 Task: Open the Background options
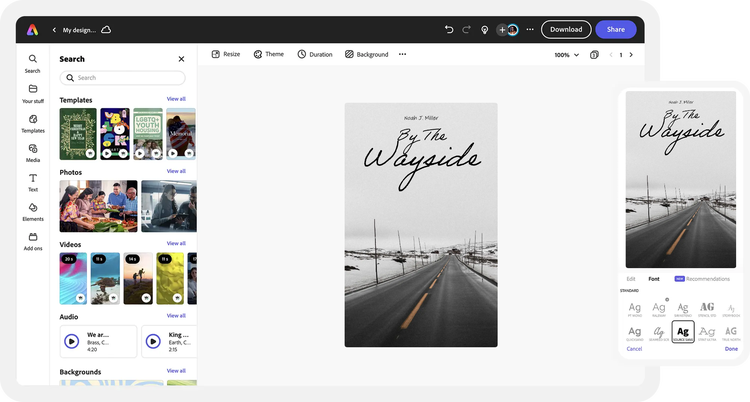(367, 54)
